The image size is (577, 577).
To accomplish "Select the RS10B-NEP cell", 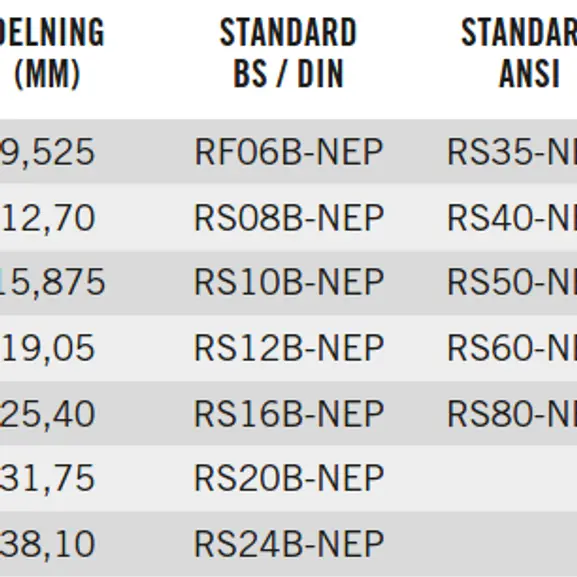I will click(x=289, y=282).
